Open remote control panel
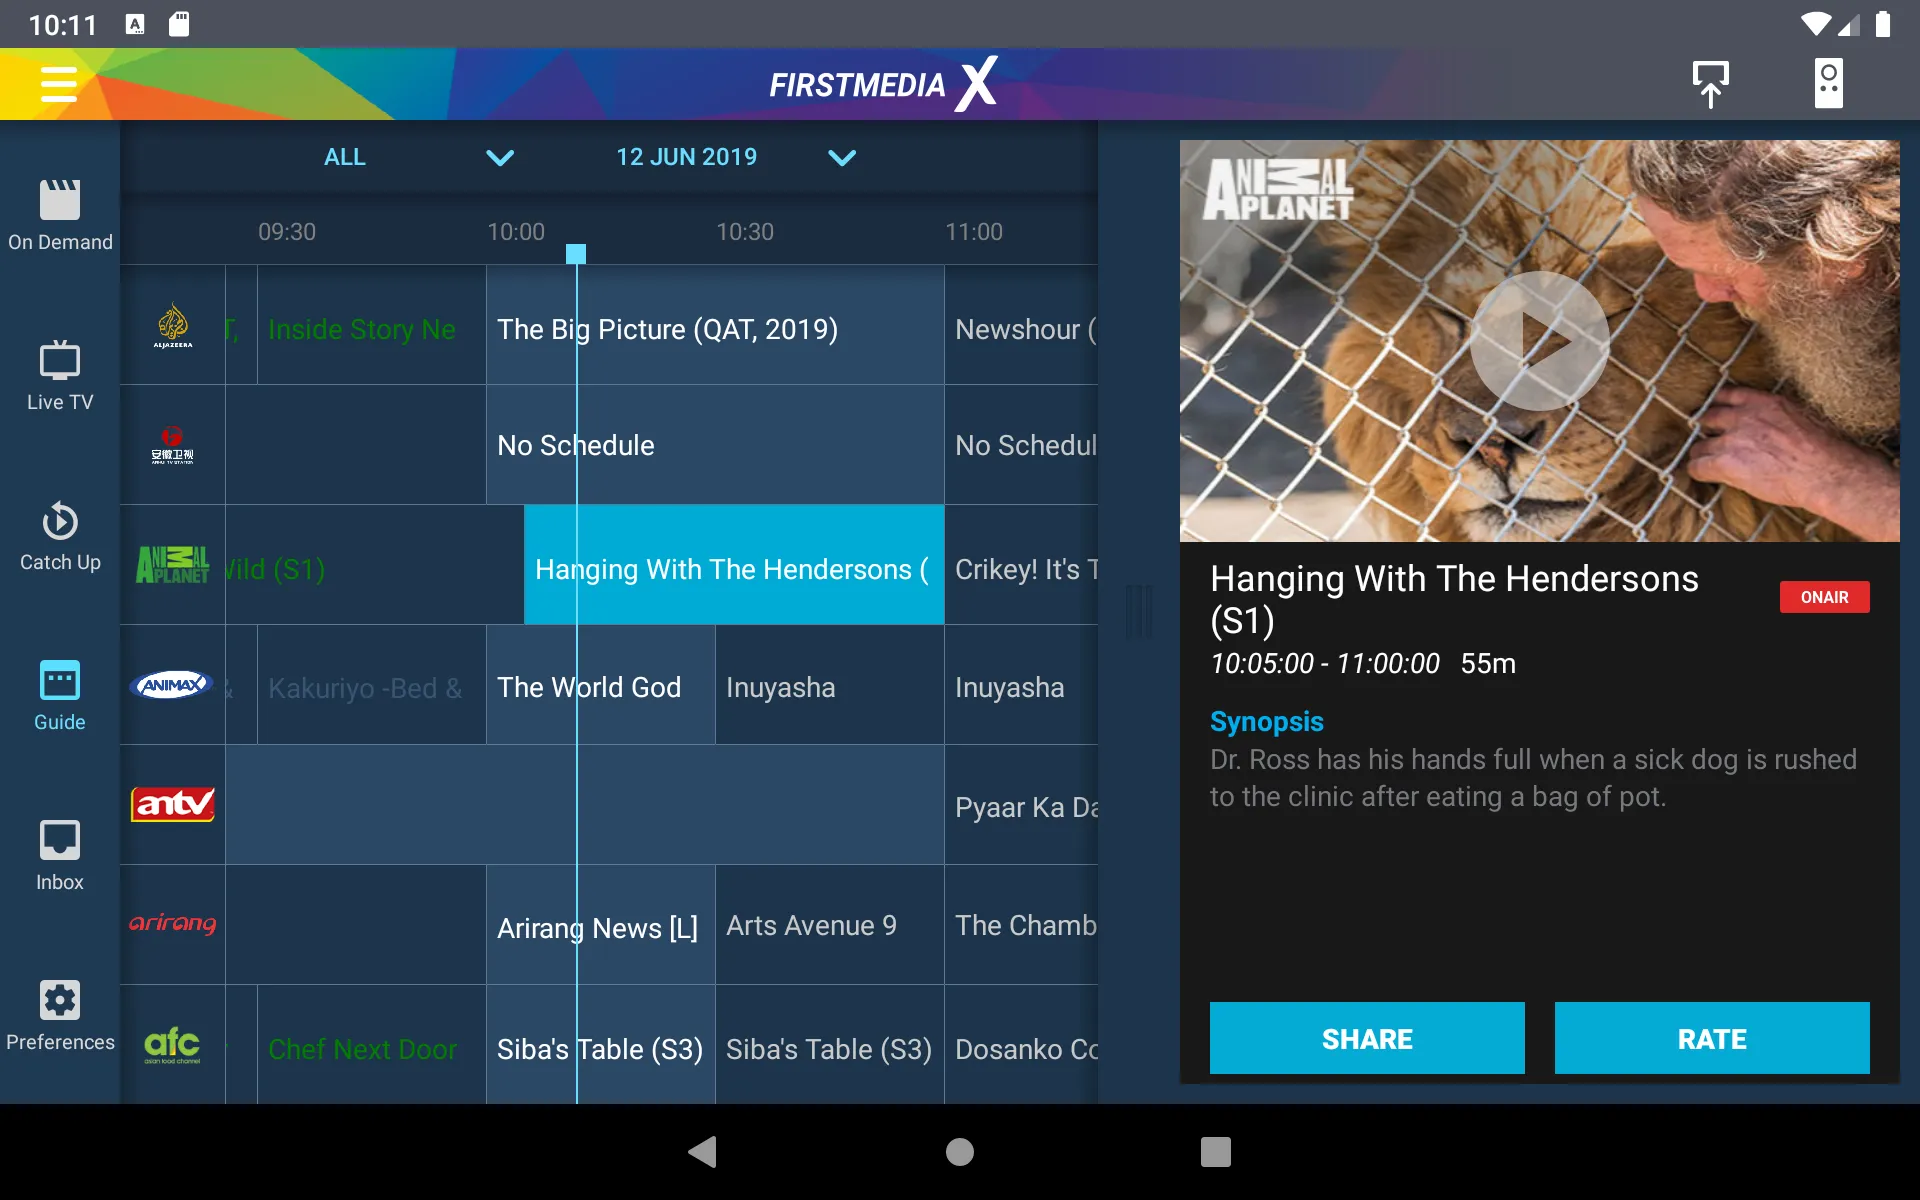 click(x=1829, y=83)
